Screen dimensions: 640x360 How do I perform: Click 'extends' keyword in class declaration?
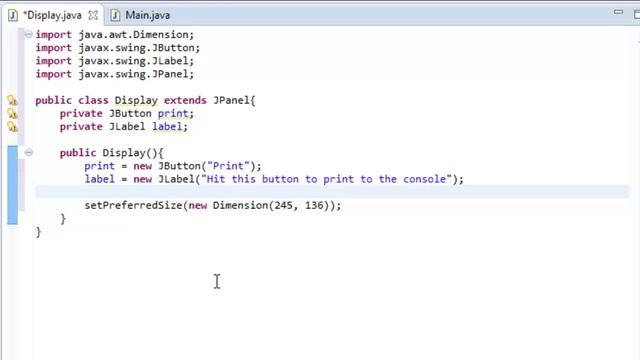point(185,100)
